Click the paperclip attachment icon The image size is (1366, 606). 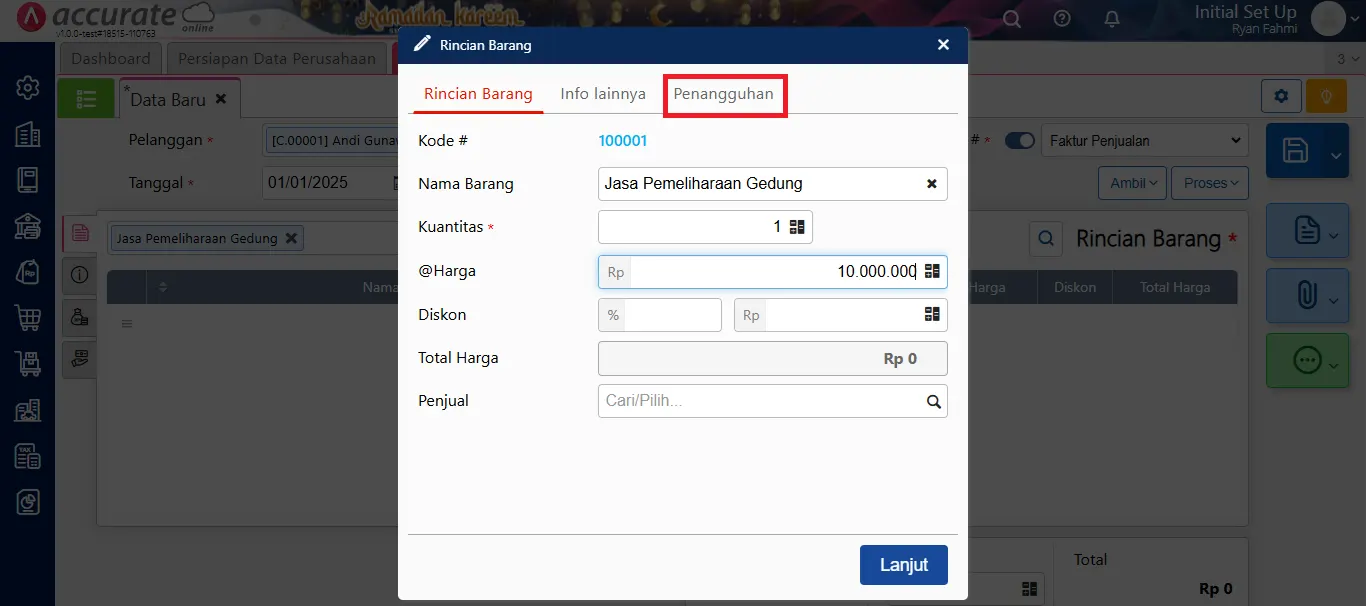[x=1306, y=296]
